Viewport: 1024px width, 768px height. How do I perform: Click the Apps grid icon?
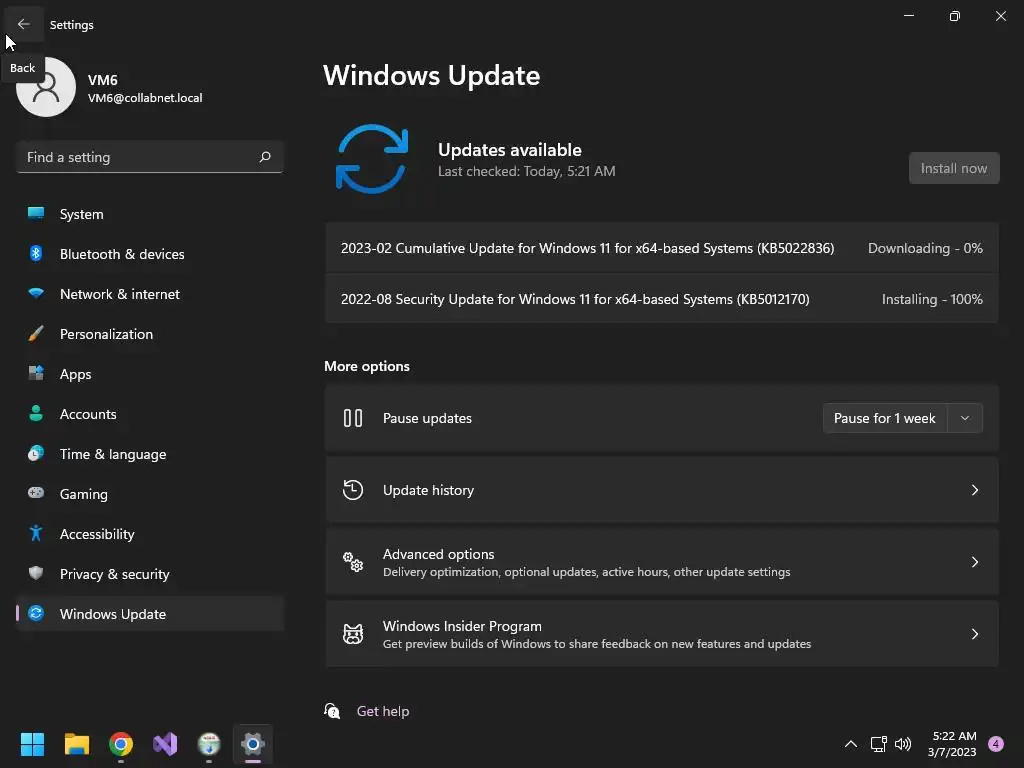(x=36, y=374)
